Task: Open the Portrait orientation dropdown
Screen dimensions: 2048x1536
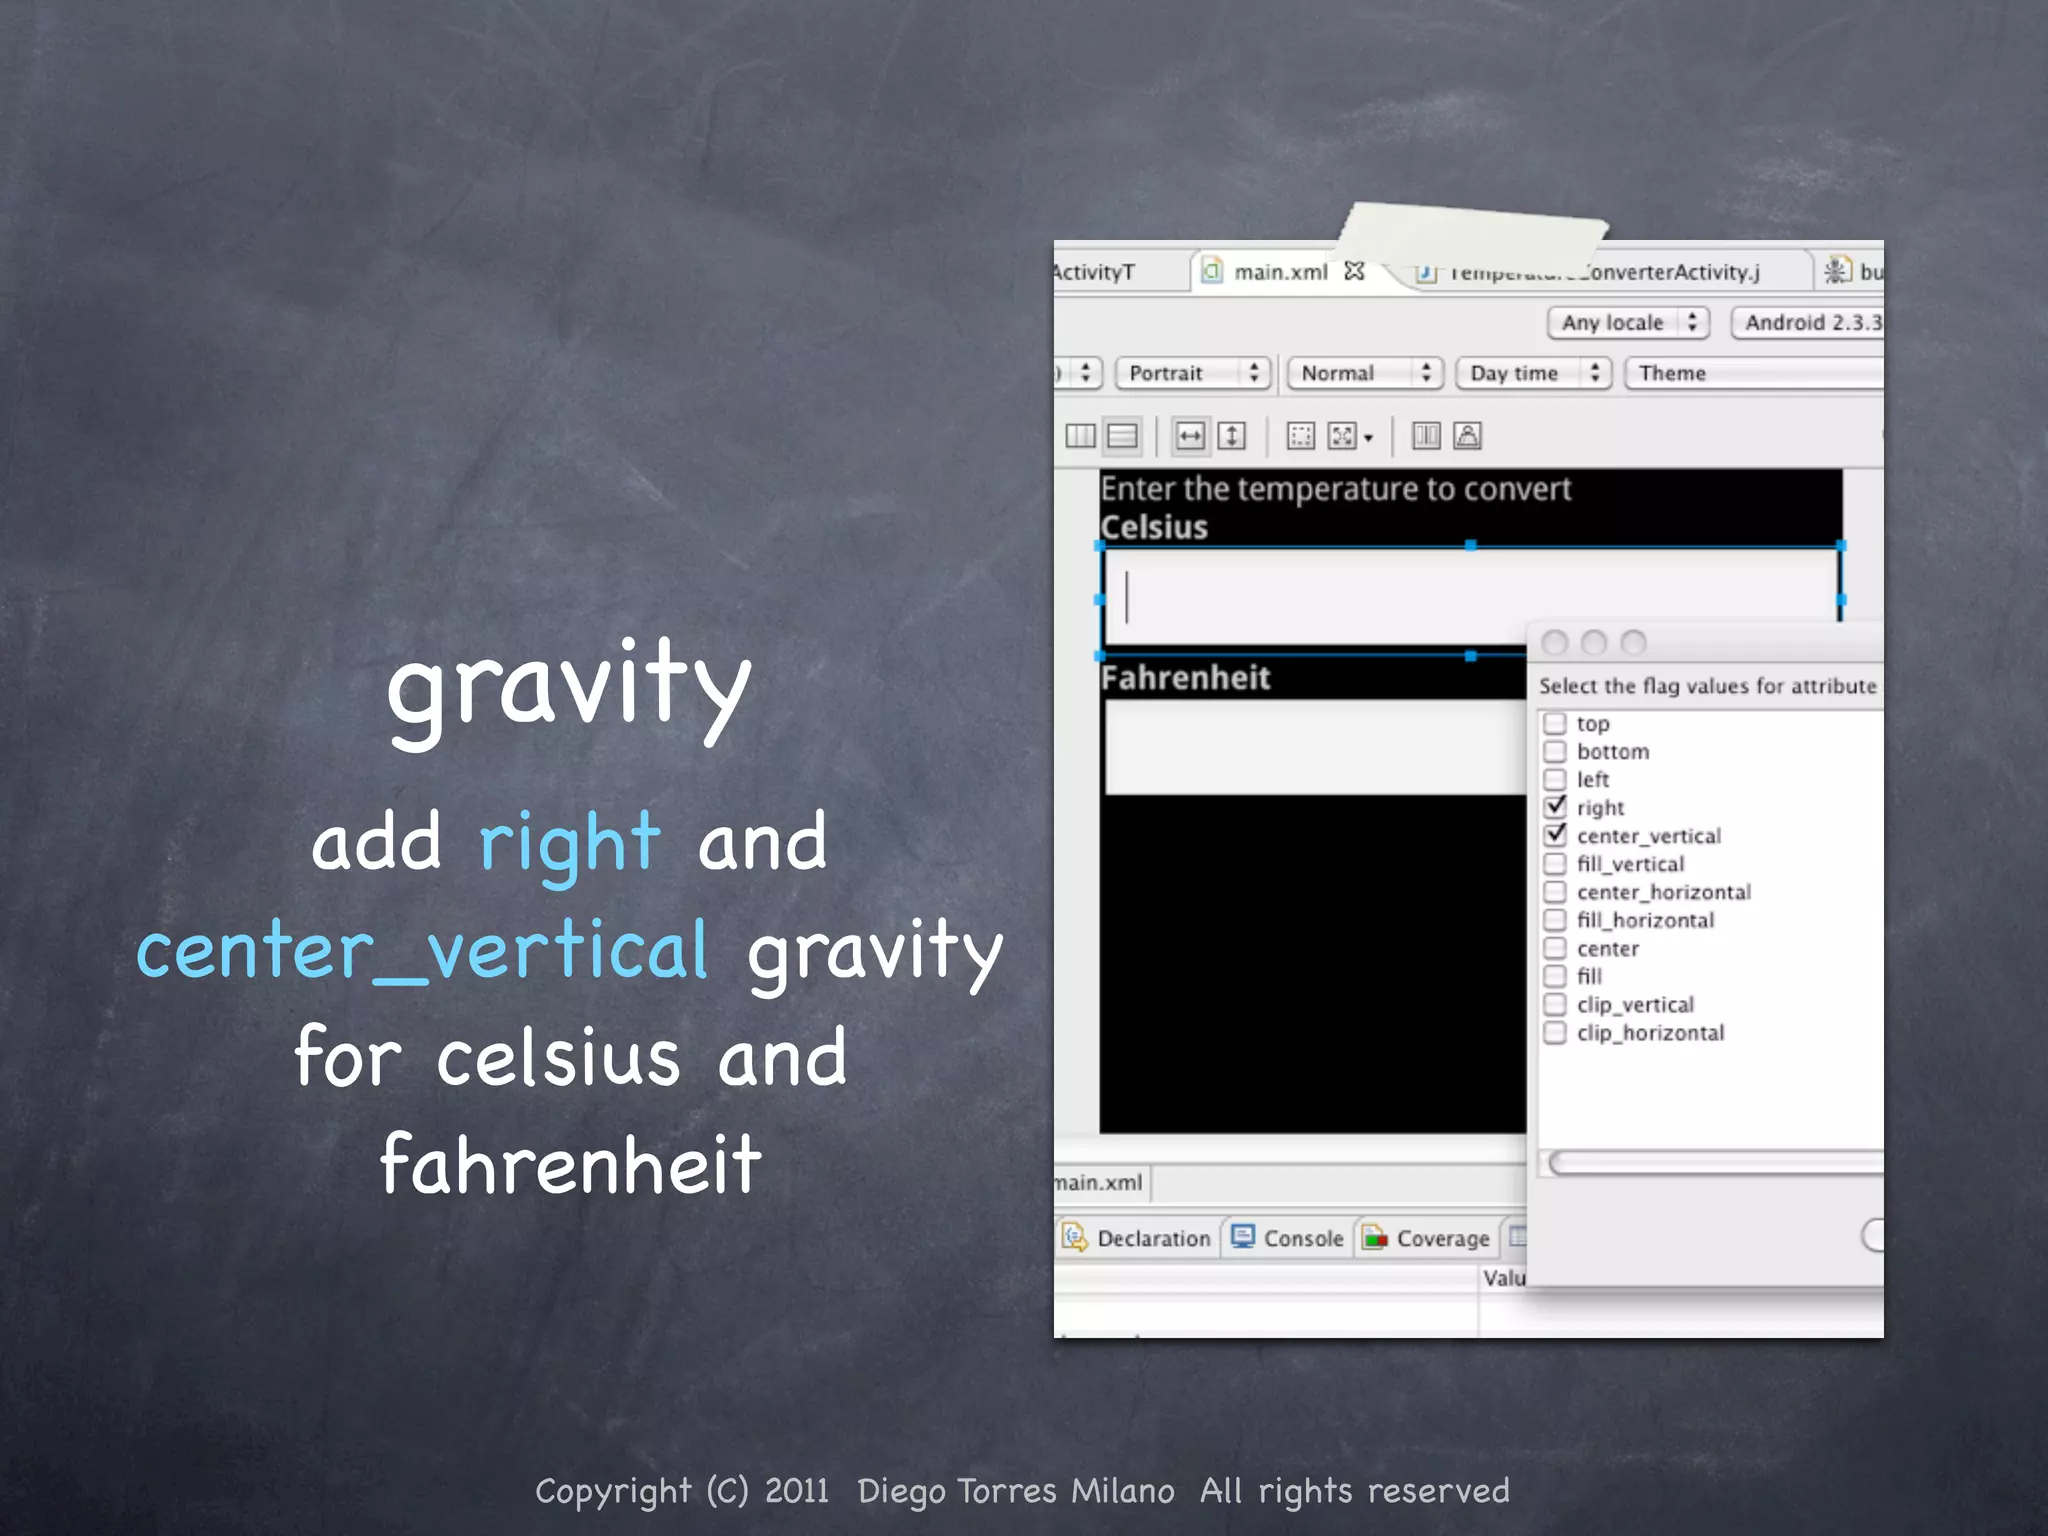Action: (x=1192, y=373)
